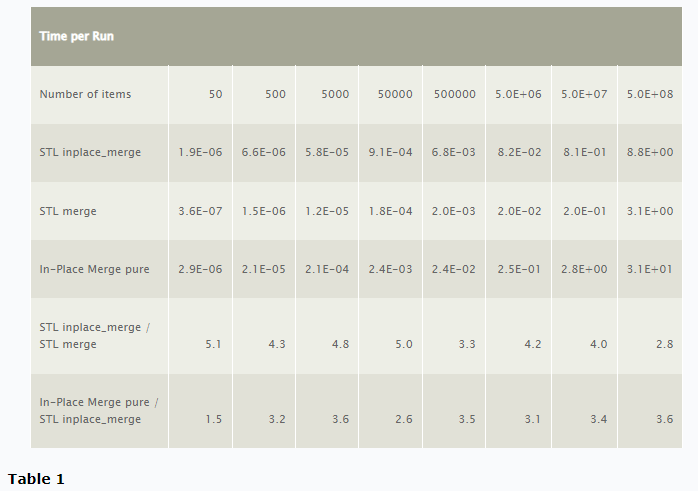Select the 5.0E+08 column header cell
Image resolution: width=698 pixels, height=491 pixels.
click(x=649, y=94)
